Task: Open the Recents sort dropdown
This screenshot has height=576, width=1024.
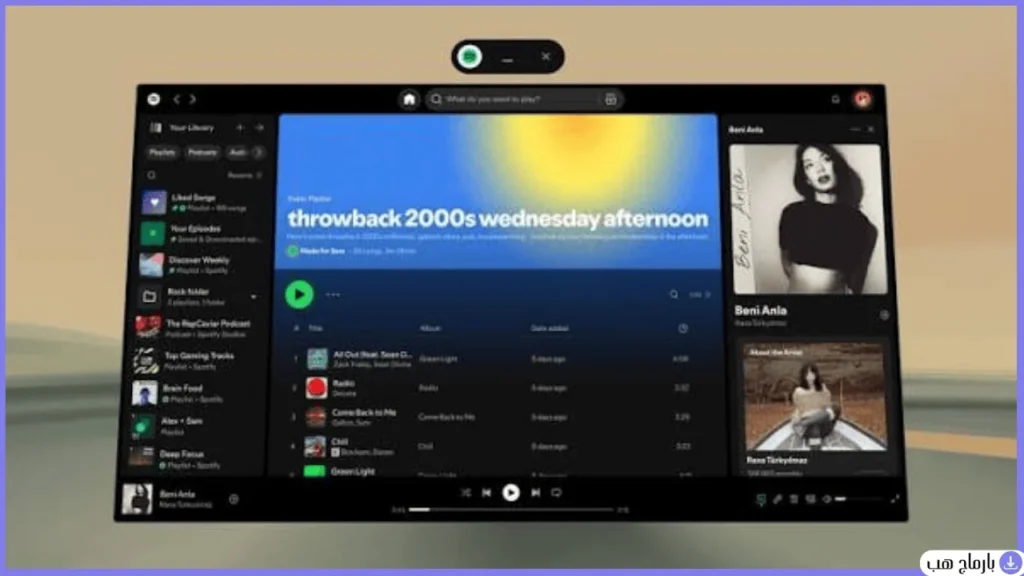Action: (244, 175)
